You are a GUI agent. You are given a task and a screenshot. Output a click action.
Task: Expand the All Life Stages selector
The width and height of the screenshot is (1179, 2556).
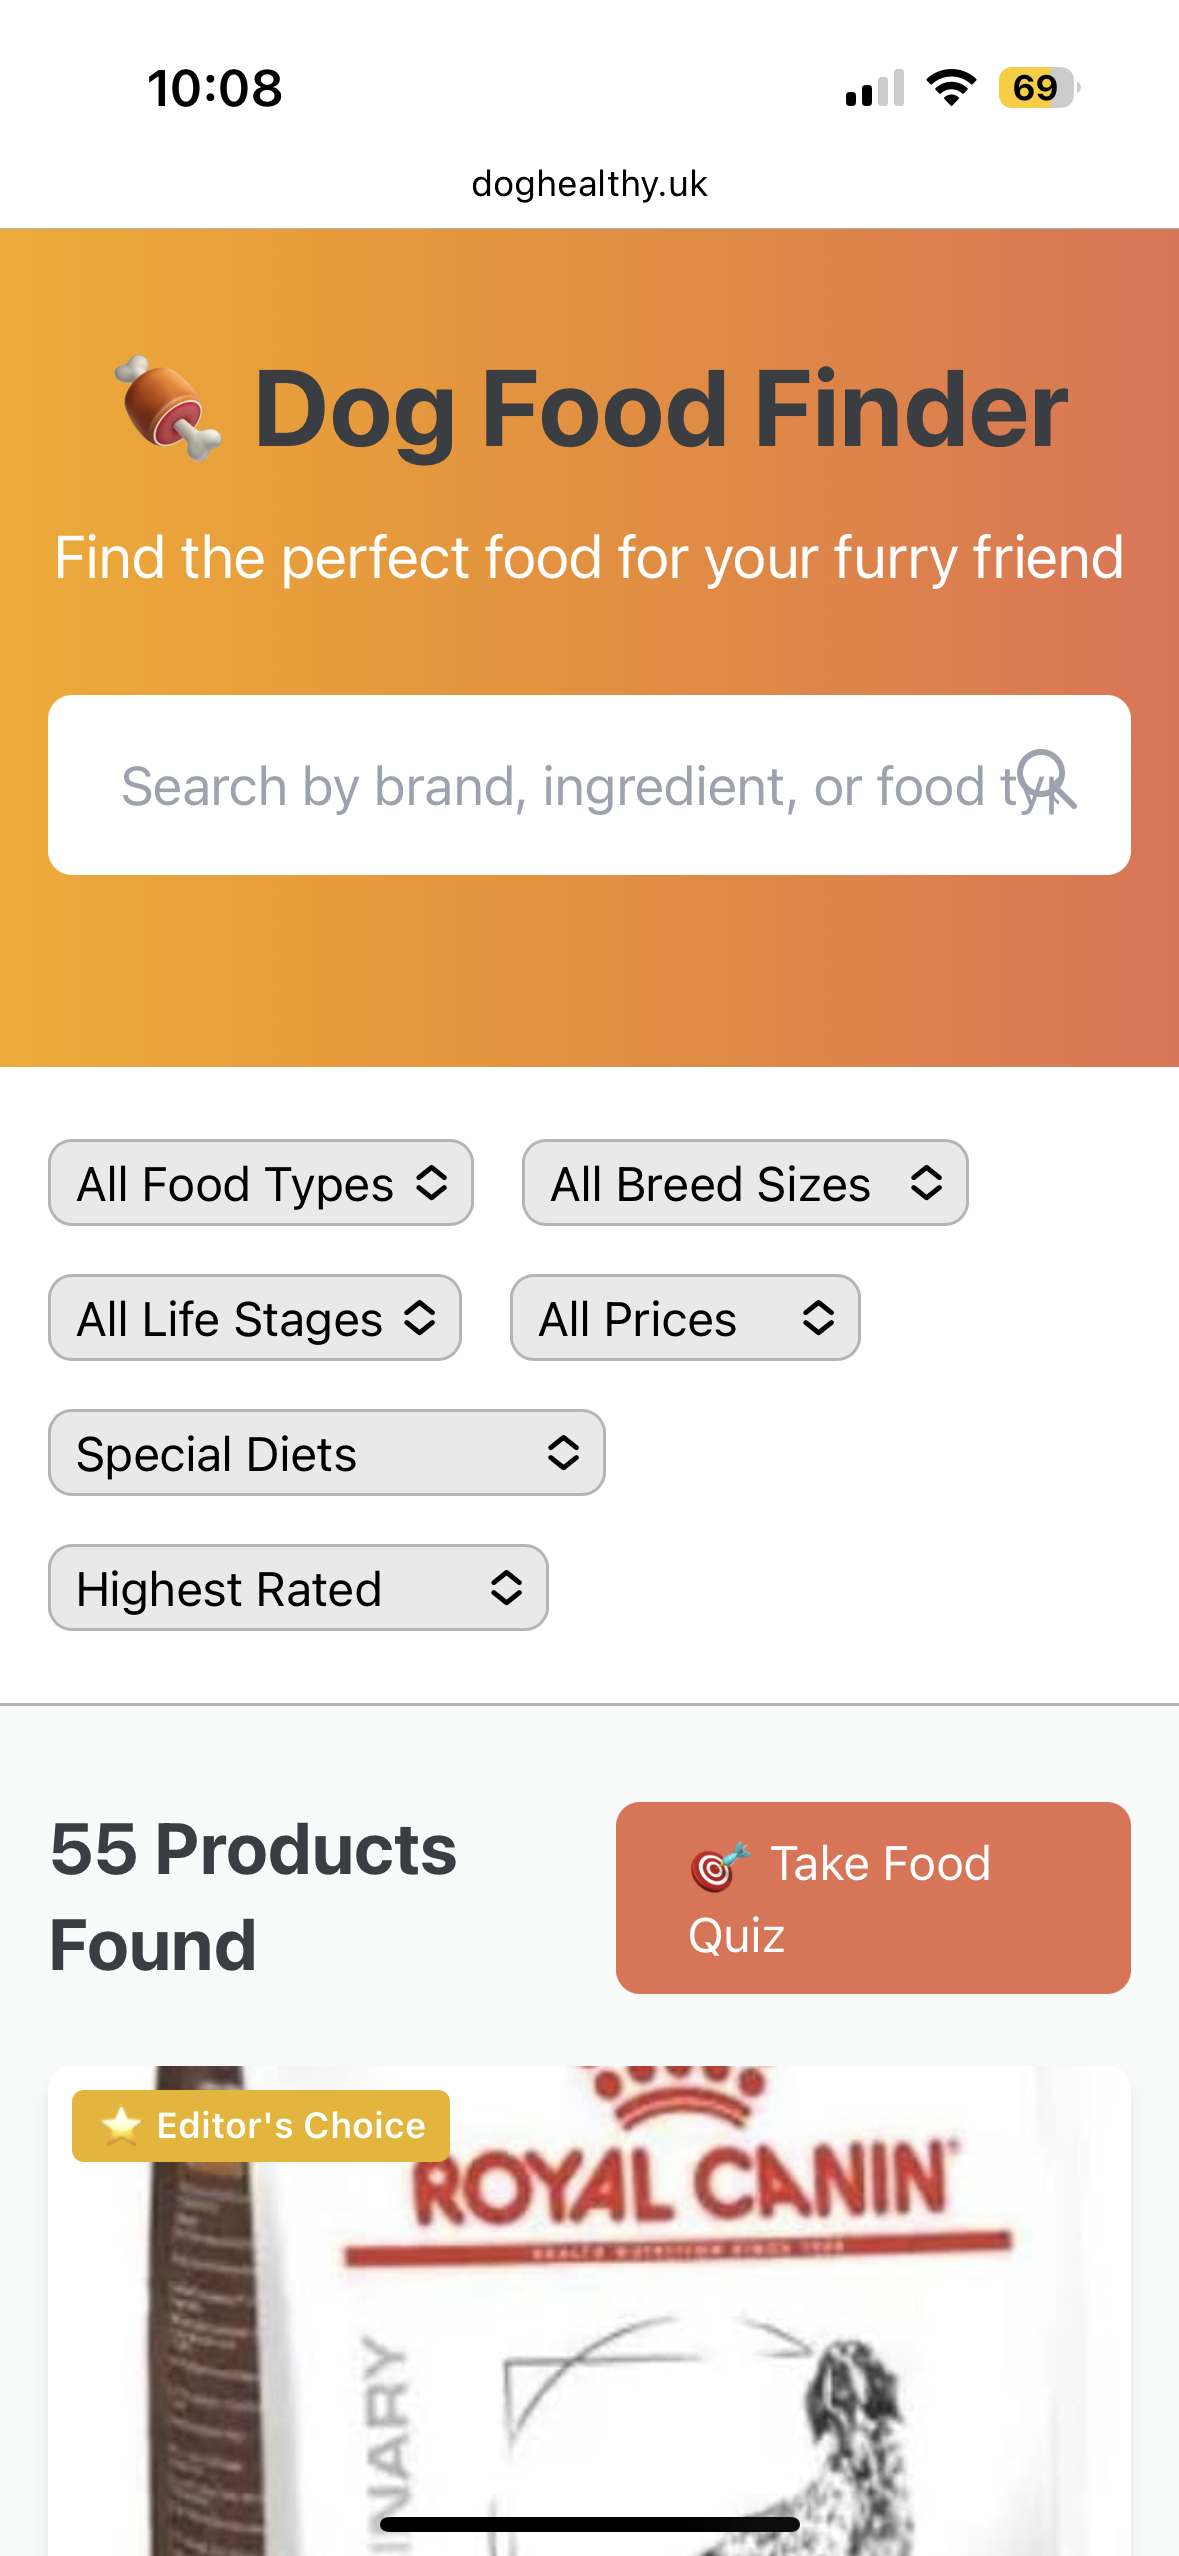(255, 1318)
